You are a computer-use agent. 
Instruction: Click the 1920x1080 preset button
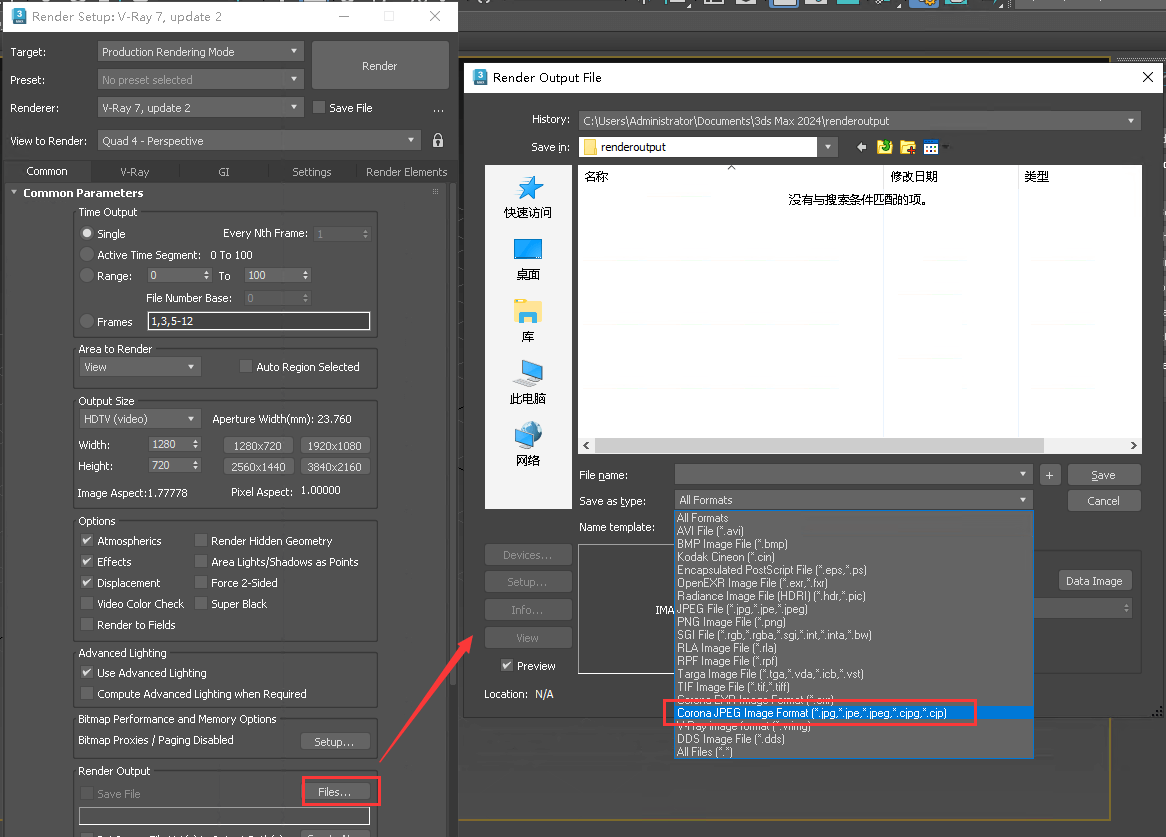[x=336, y=446]
